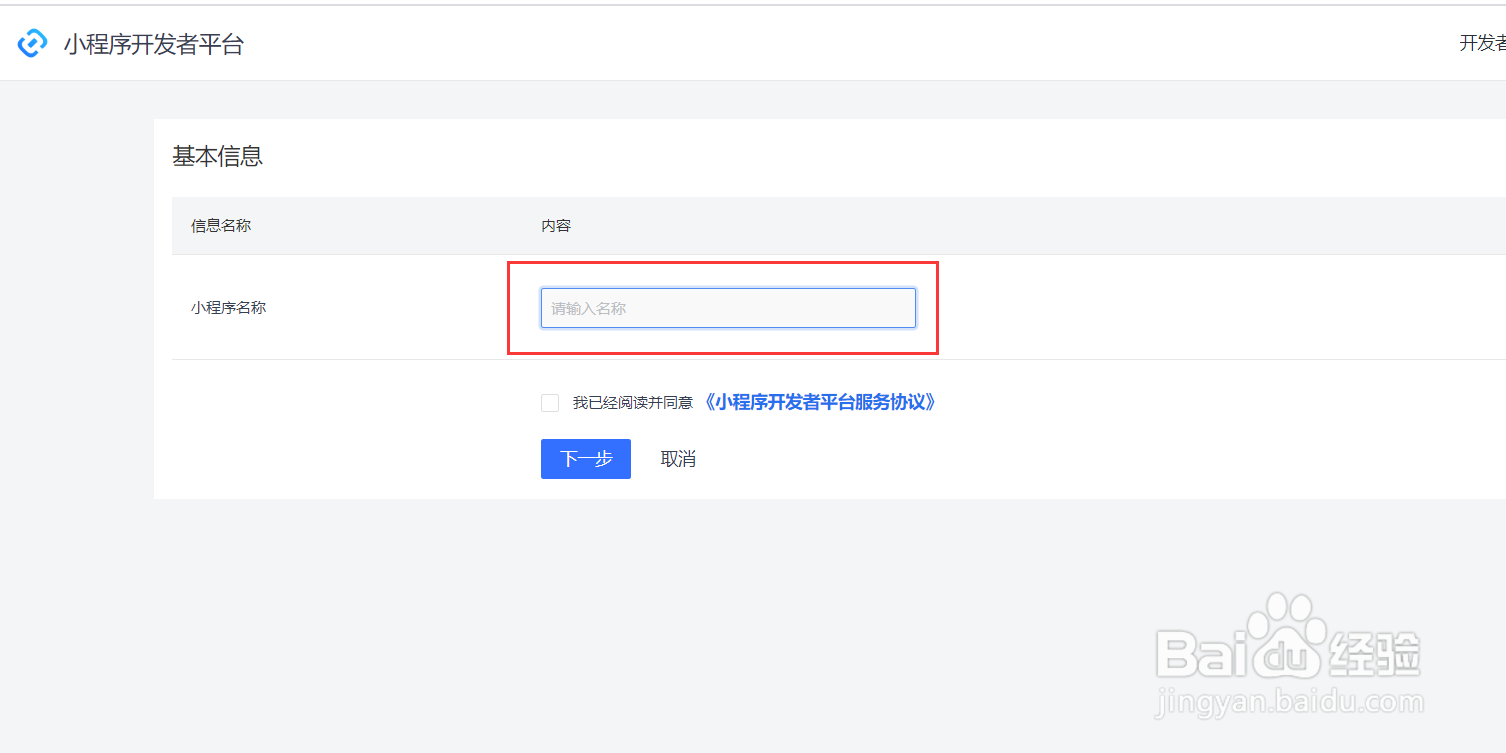Click the blue 下一步 button
The height and width of the screenshot is (753, 1506).
click(x=585, y=458)
